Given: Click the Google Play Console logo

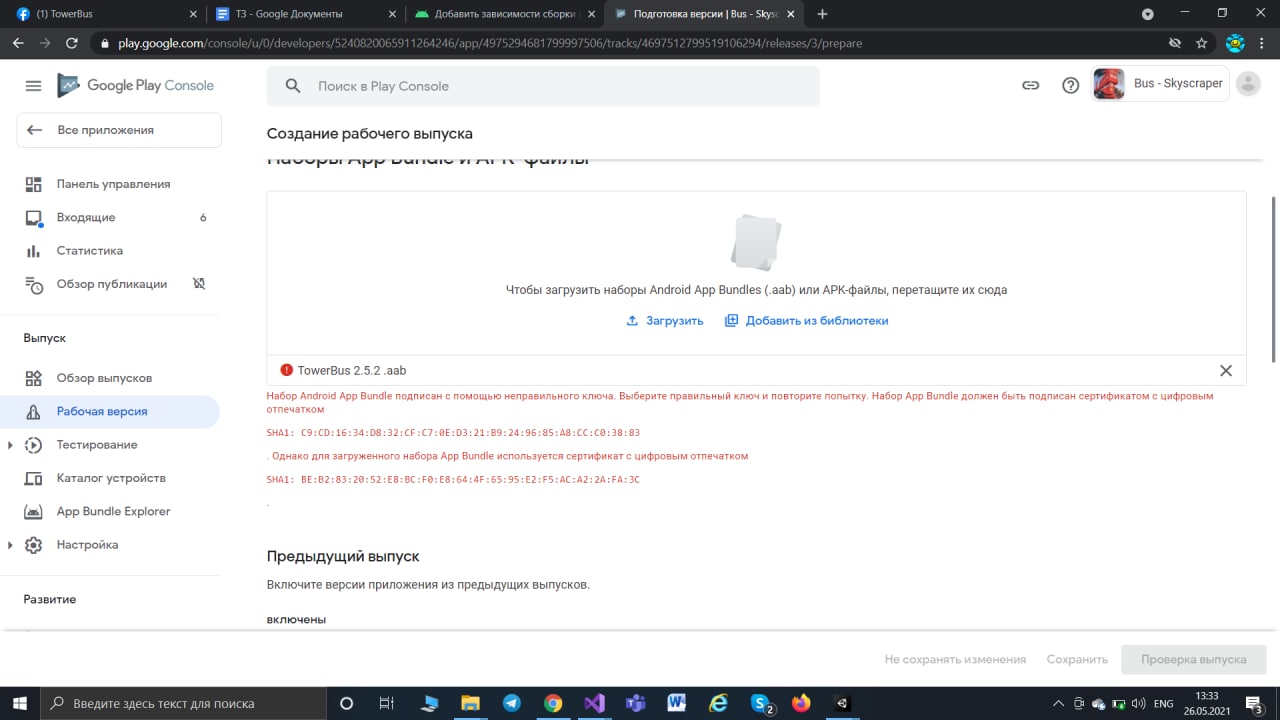Looking at the screenshot, I should click(x=135, y=85).
